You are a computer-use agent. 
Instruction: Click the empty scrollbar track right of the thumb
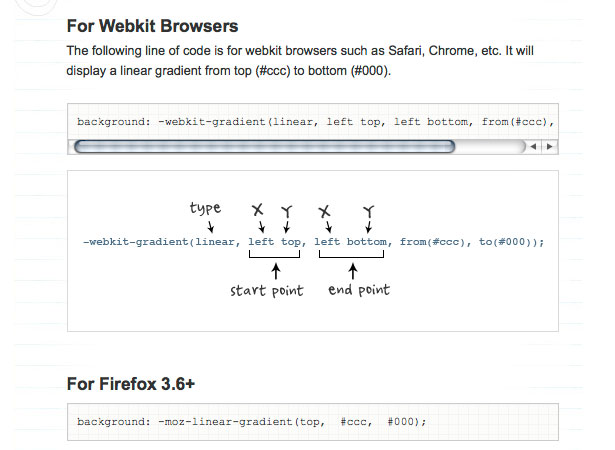click(x=490, y=147)
